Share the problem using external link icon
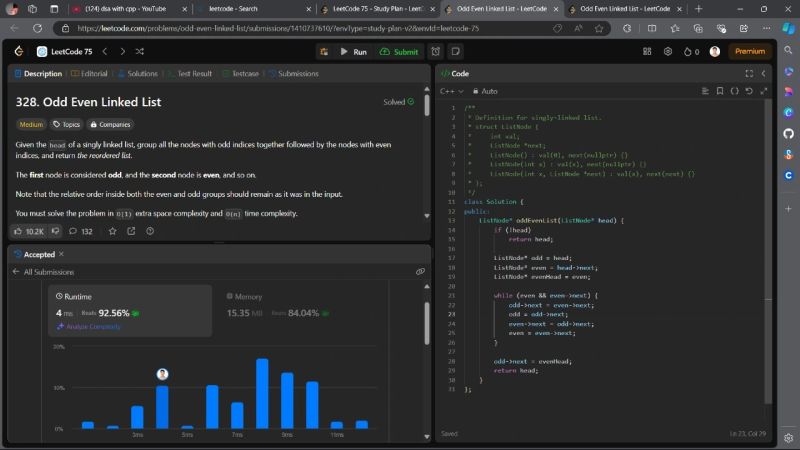This screenshot has width=800, height=450. coord(131,231)
